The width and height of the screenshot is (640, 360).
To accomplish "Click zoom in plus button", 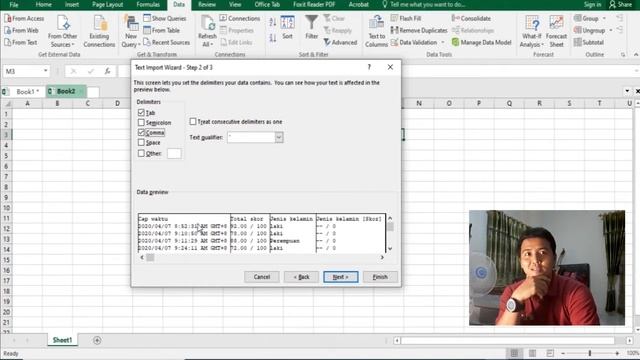I will pos(617,353).
